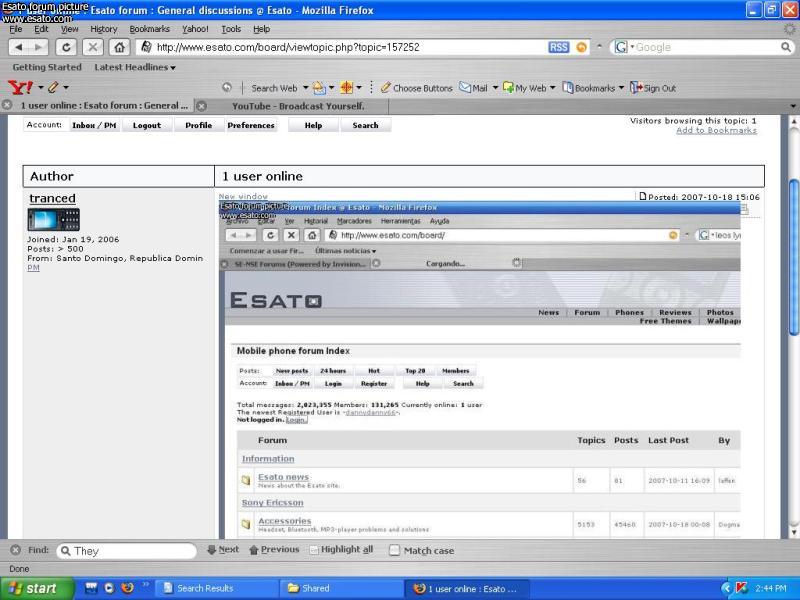Open the New window link

(243, 196)
